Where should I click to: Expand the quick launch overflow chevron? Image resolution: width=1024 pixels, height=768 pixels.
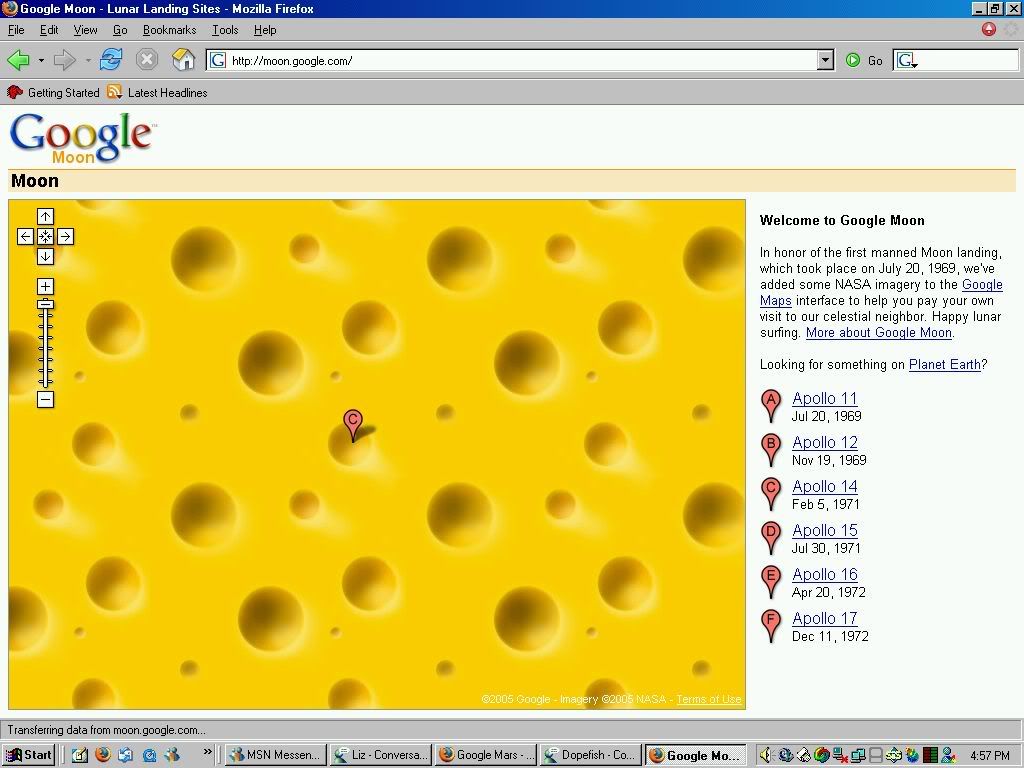(208, 752)
